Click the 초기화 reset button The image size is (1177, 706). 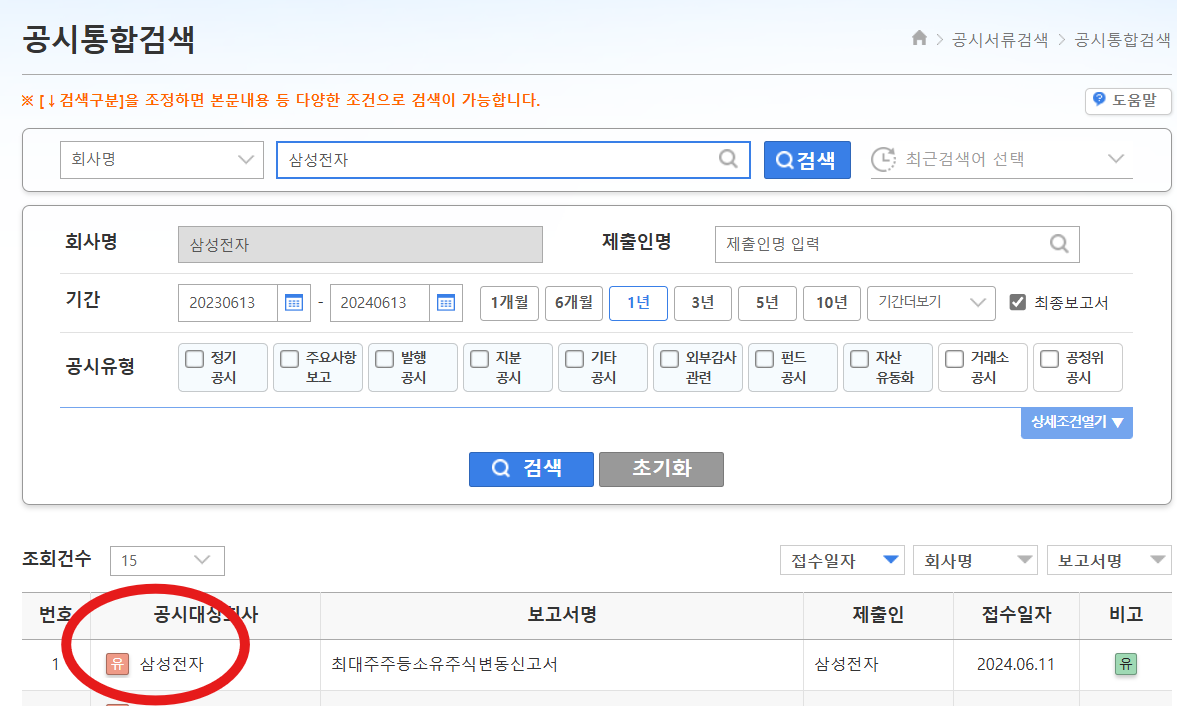click(x=660, y=469)
